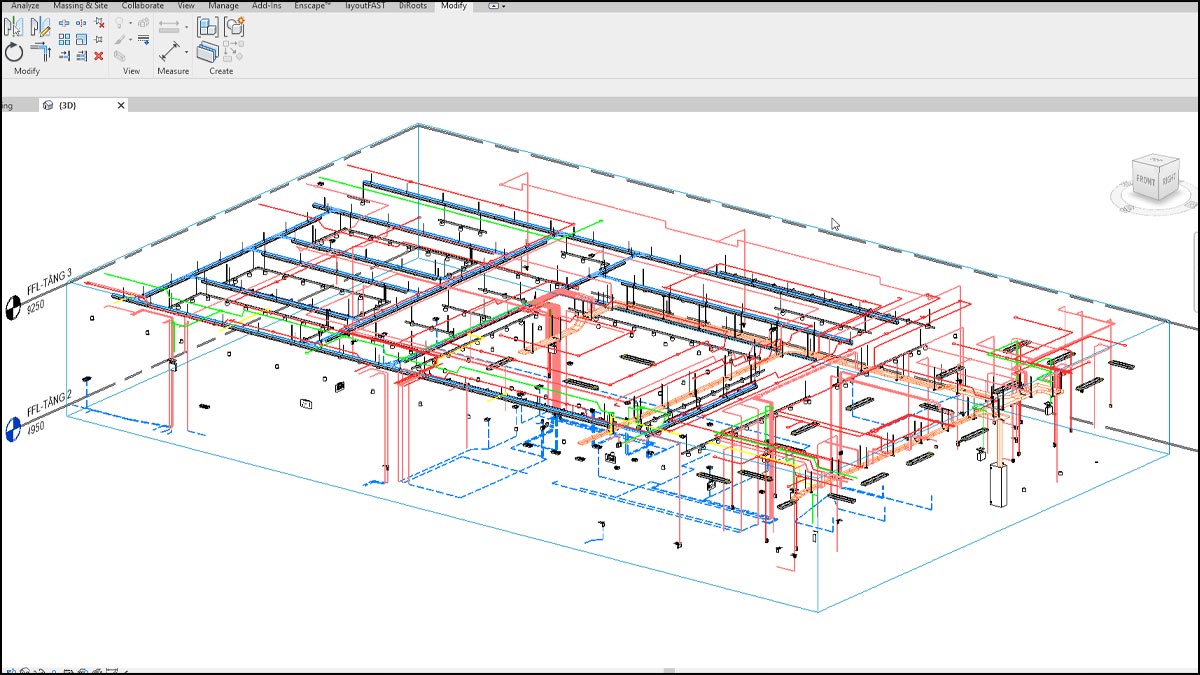Image resolution: width=1200 pixels, height=675 pixels.
Task: Click the FRONT face of the ViewCube
Action: (1145, 180)
